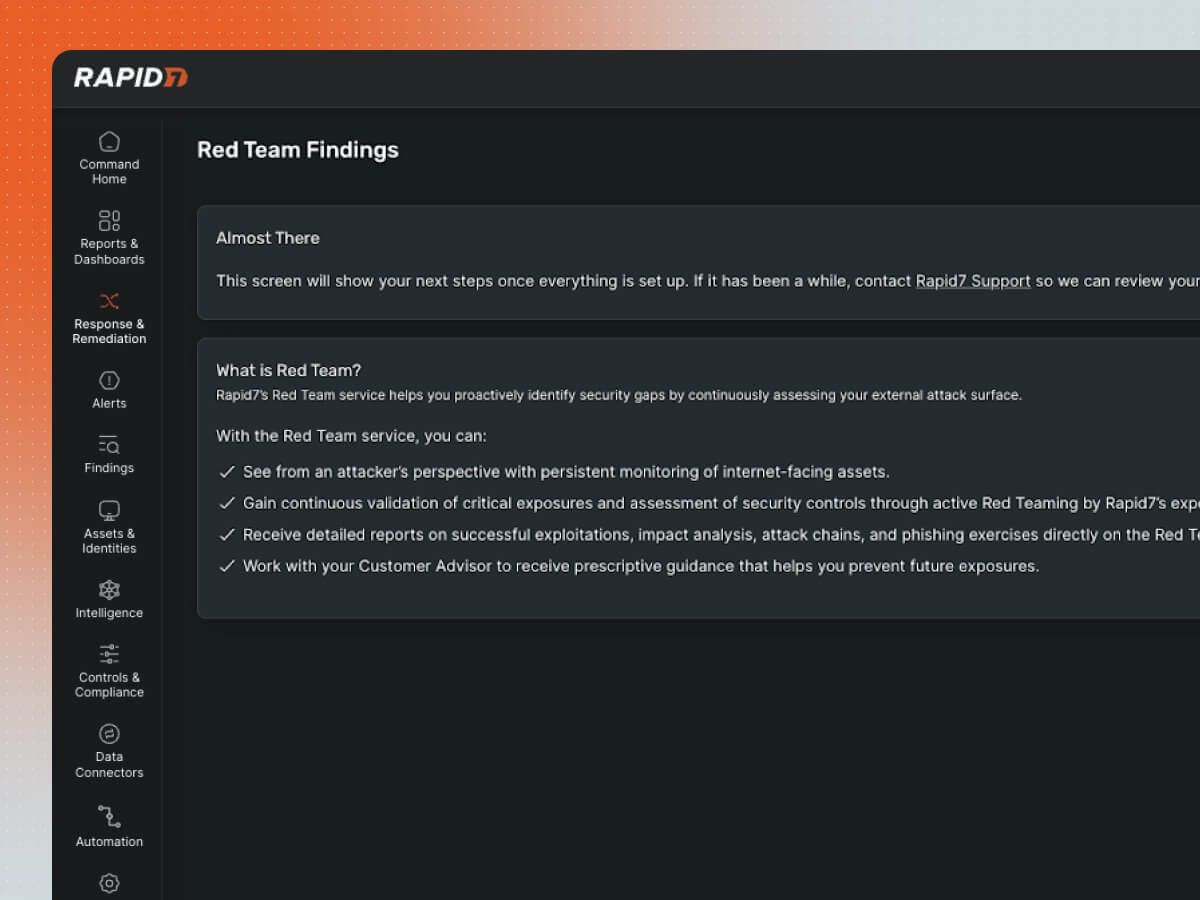1200x900 pixels.
Task: Click the Command Home pentagon icon
Action: click(109, 141)
